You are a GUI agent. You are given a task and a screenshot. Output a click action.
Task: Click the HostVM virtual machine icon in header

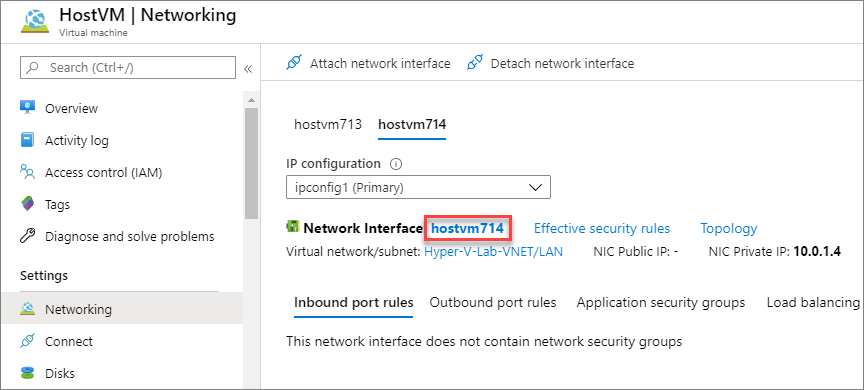(x=35, y=21)
